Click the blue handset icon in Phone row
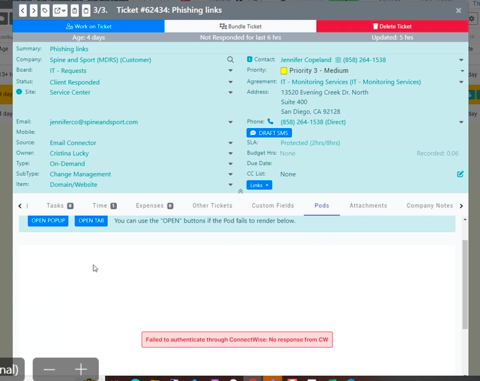The width and height of the screenshot is (480, 381). [270, 122]
